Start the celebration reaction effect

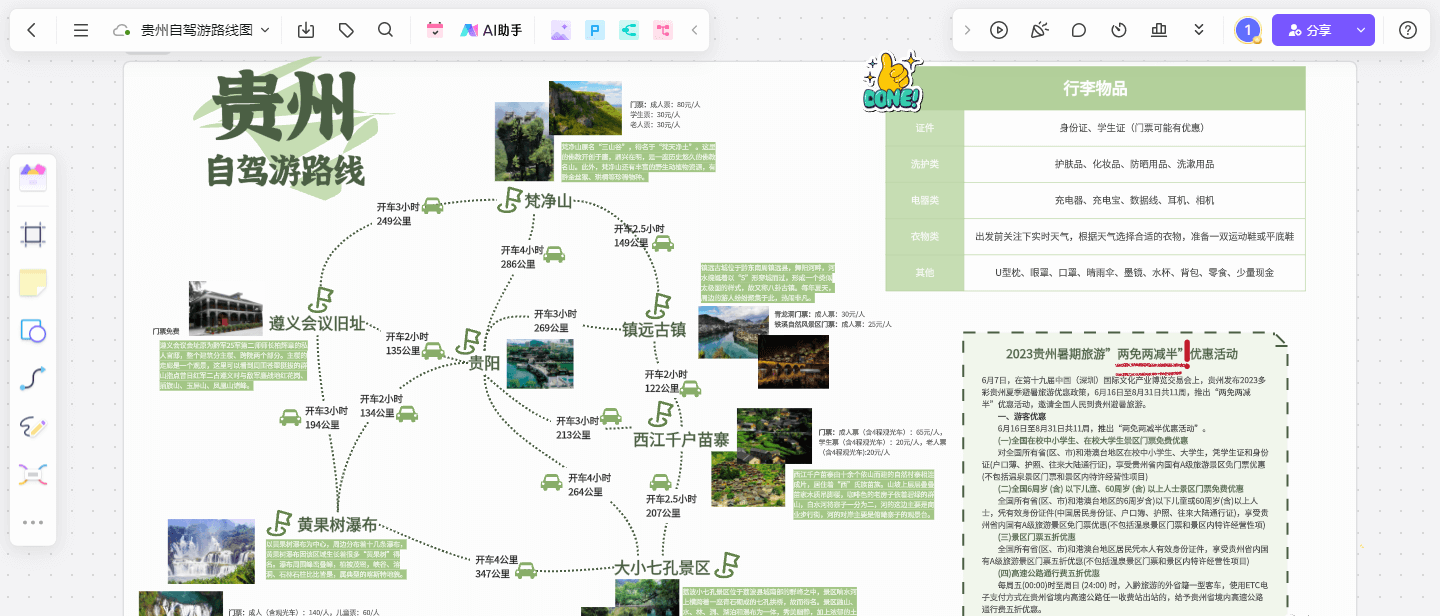pyautogui.click(x=1039, y=30)
